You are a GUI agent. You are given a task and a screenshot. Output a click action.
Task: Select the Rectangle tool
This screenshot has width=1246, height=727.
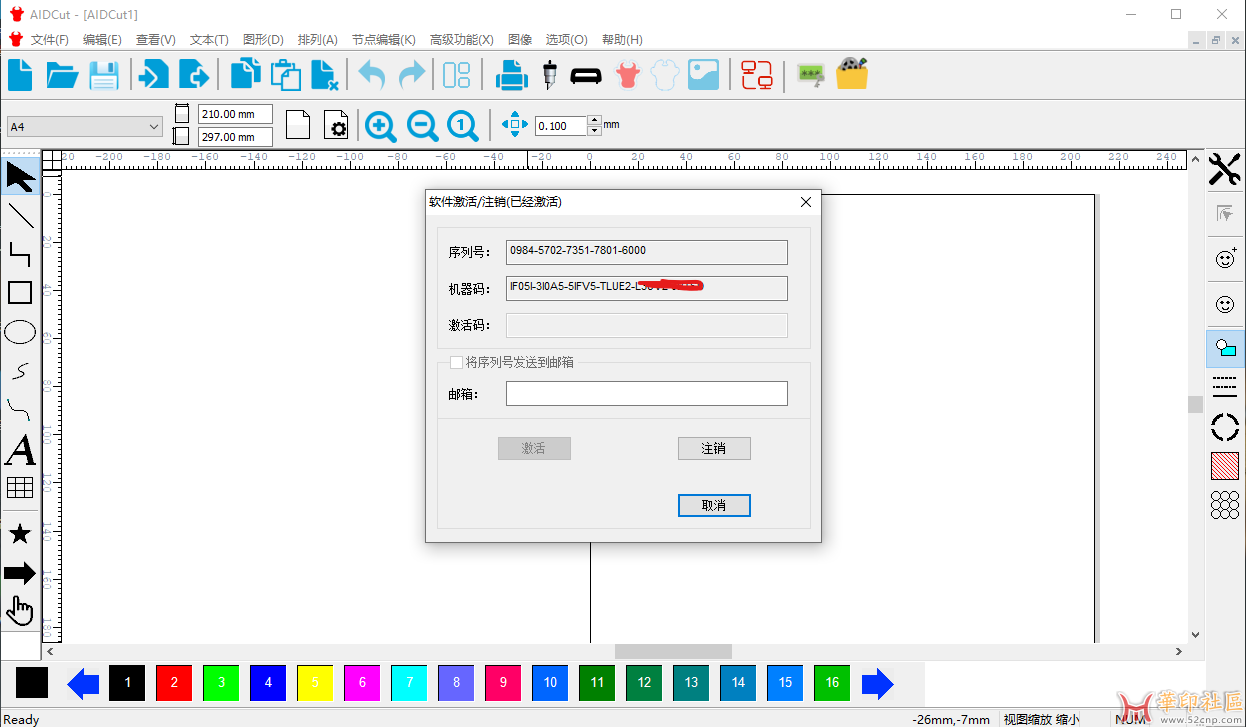20,292
